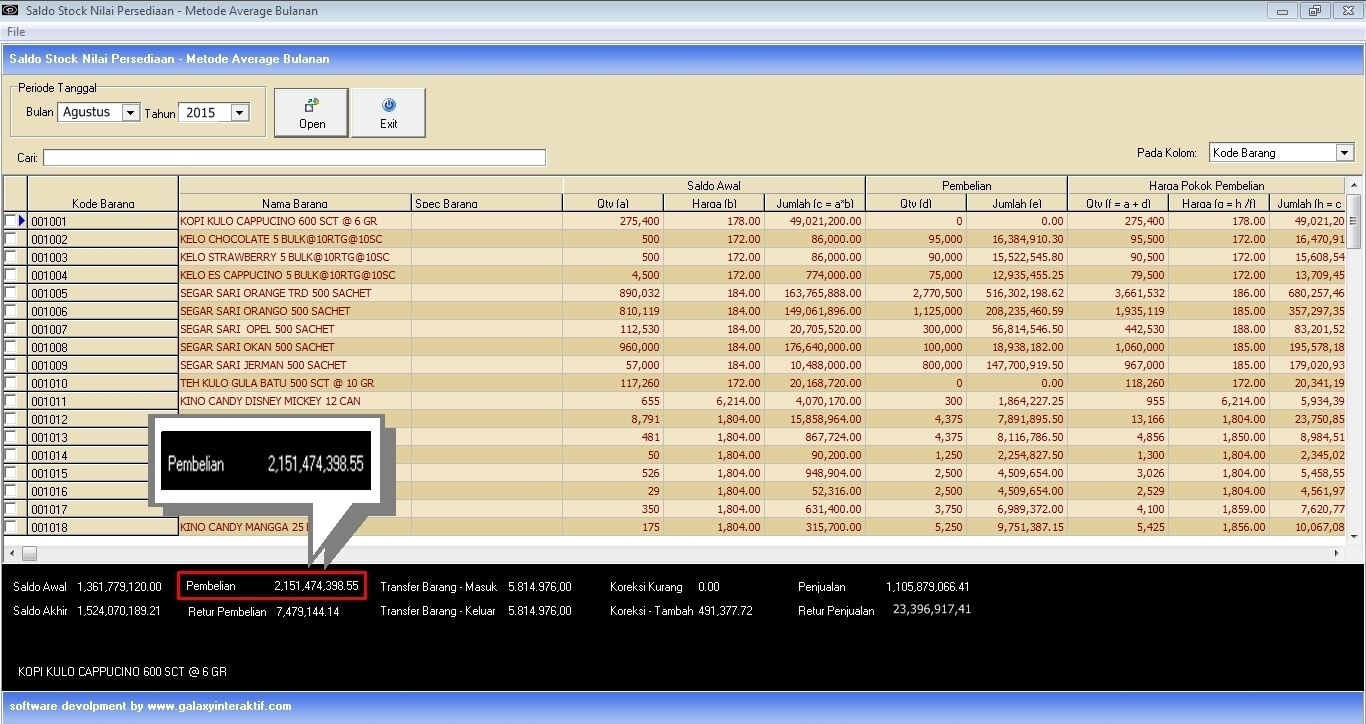This screenshot has height=724, width=1366.
Task: Expand the Pada Kolom combo box
Action: click(1344, 153)
